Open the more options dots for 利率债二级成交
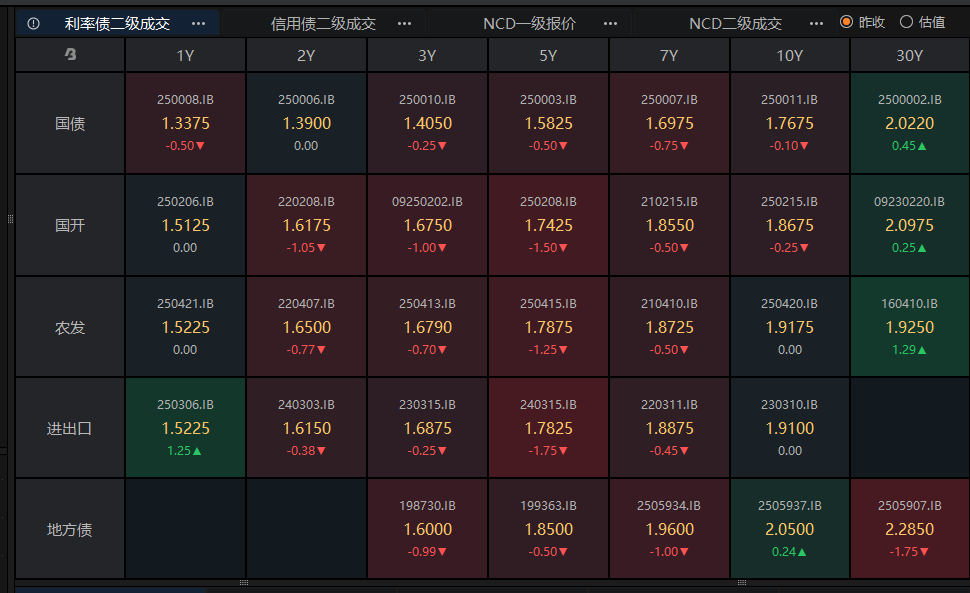The height and width of the screenshot is (593, 970). 198,23
